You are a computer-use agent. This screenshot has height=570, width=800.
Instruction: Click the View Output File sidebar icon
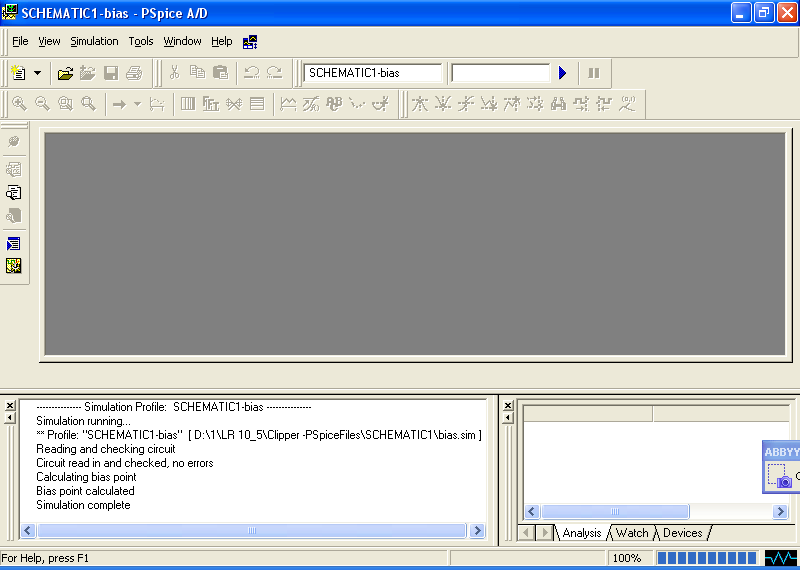click(x=14, y=192)
